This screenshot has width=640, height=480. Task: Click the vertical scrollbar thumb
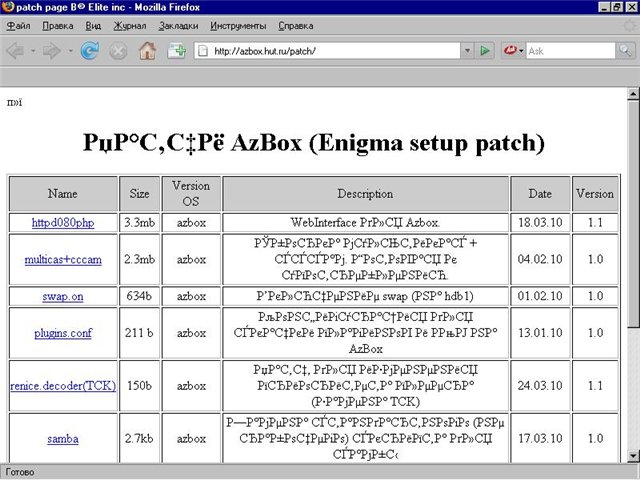633,214
